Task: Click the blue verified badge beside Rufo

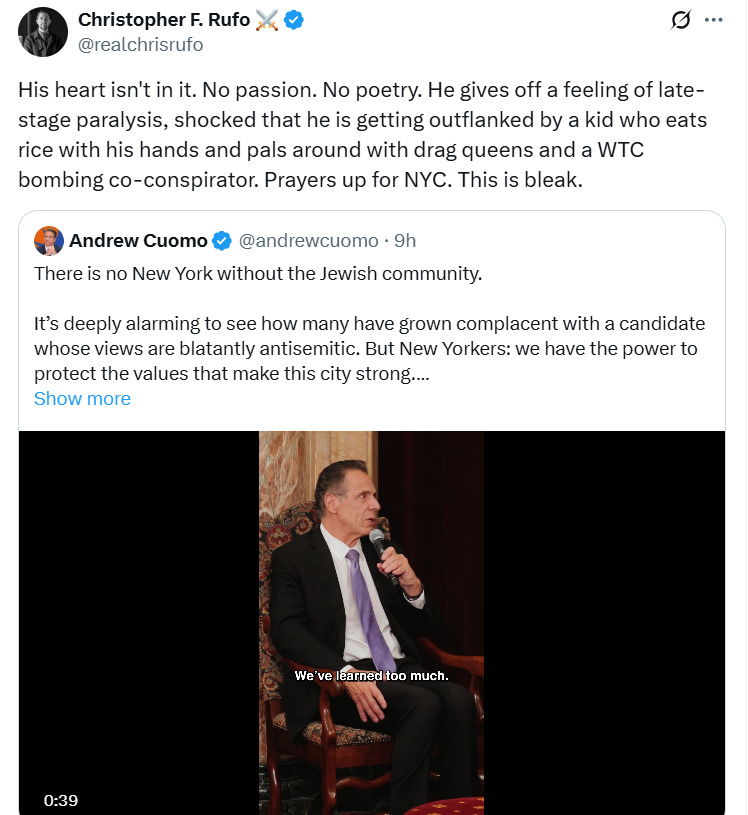Action: [294, 21]
